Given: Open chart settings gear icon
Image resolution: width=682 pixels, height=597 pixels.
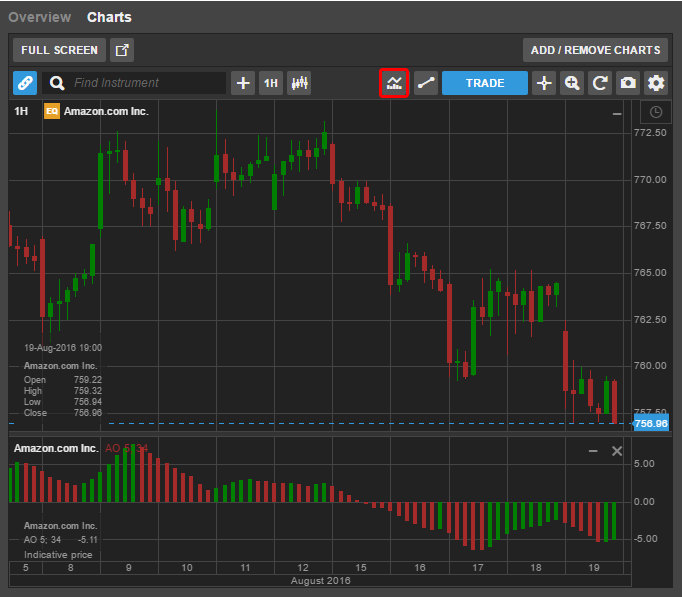Looking at the screenshot, I should (x=656, y=83).
